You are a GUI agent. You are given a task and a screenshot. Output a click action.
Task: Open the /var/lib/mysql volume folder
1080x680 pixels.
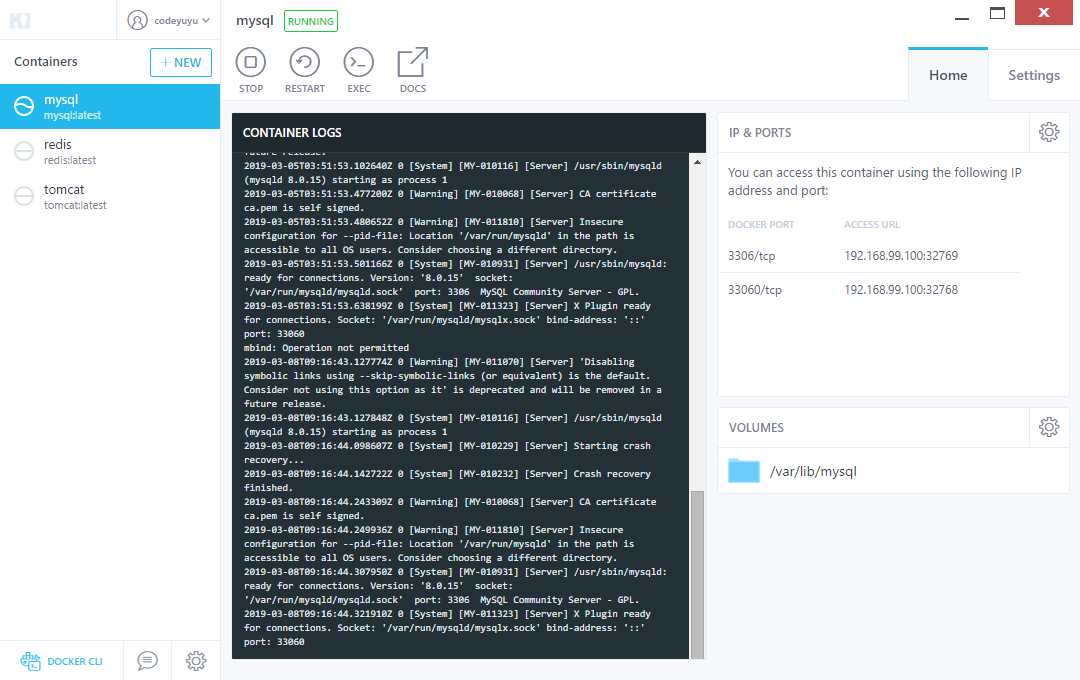[x=744, y=471]
